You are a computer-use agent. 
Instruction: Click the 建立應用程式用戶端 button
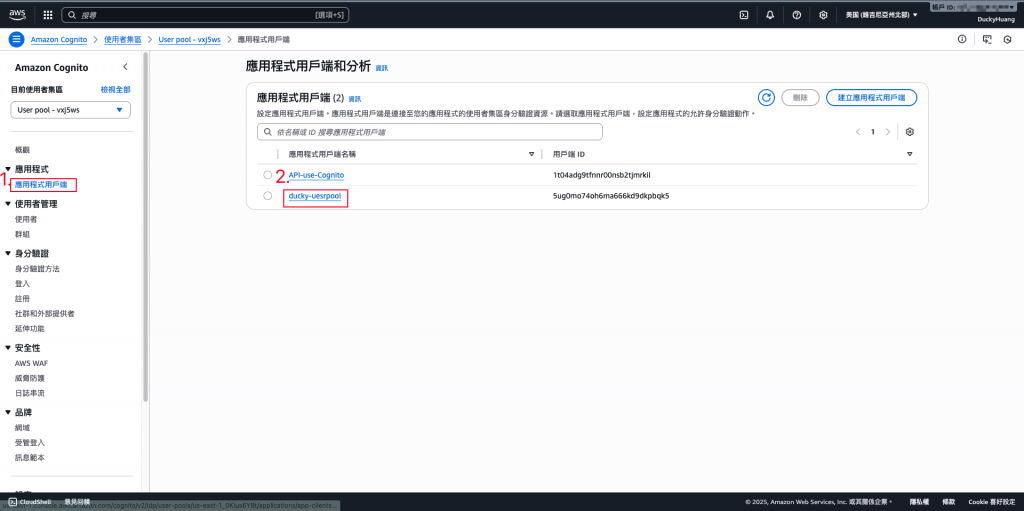click(871, 97)
